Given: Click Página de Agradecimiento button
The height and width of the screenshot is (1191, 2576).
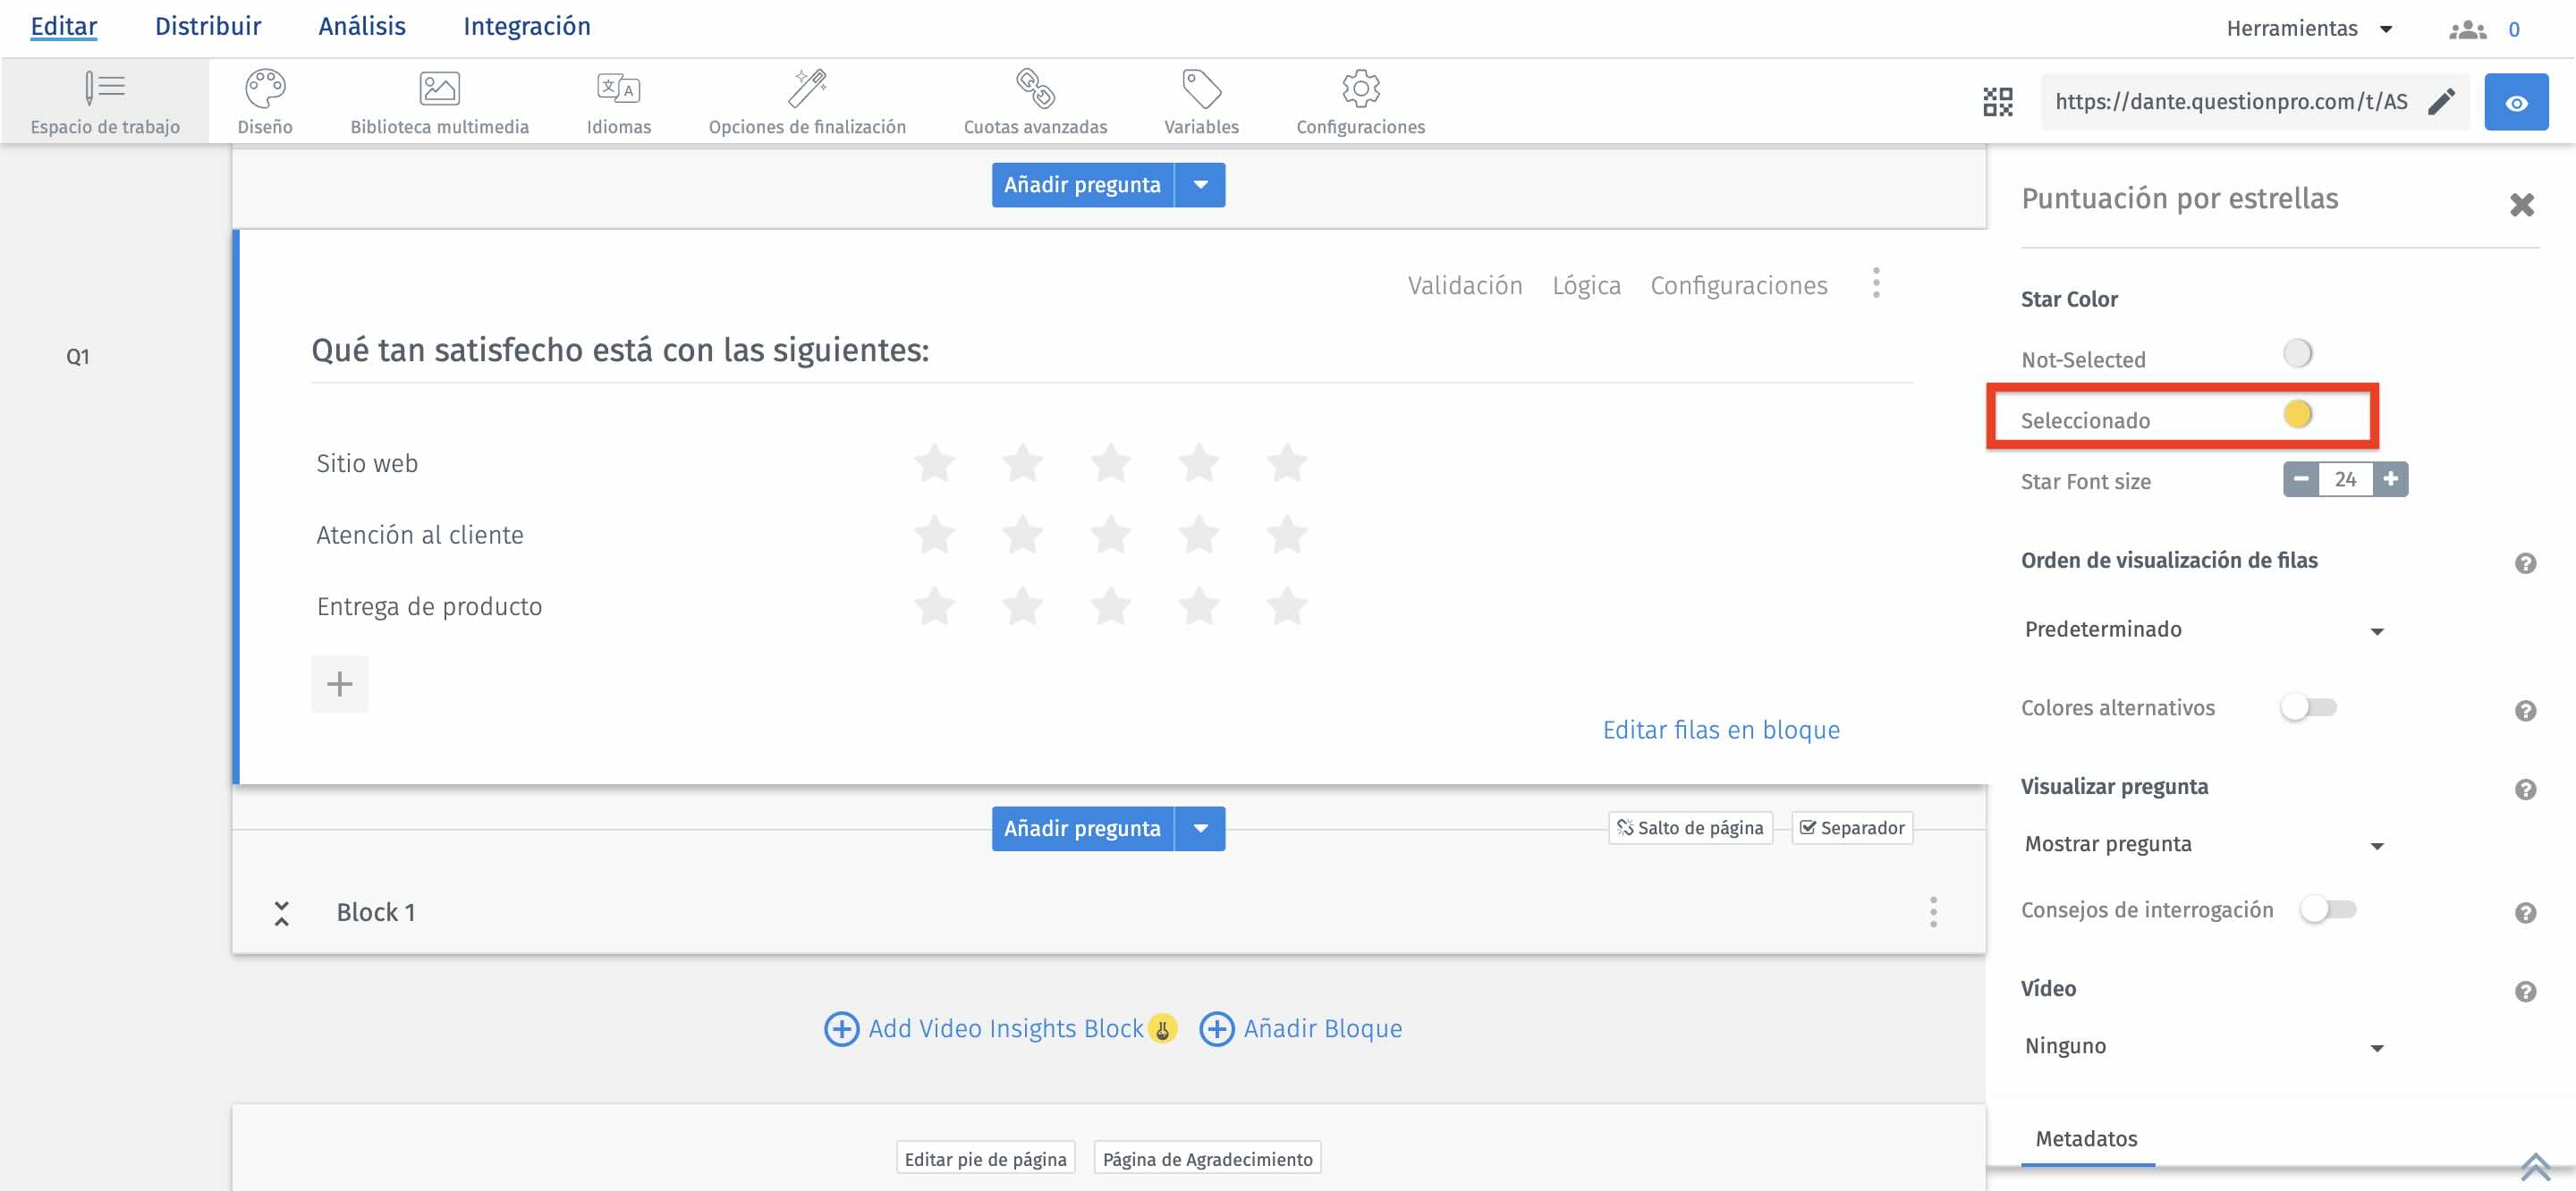Looking at the screenshot, I should [1207, 1159].
